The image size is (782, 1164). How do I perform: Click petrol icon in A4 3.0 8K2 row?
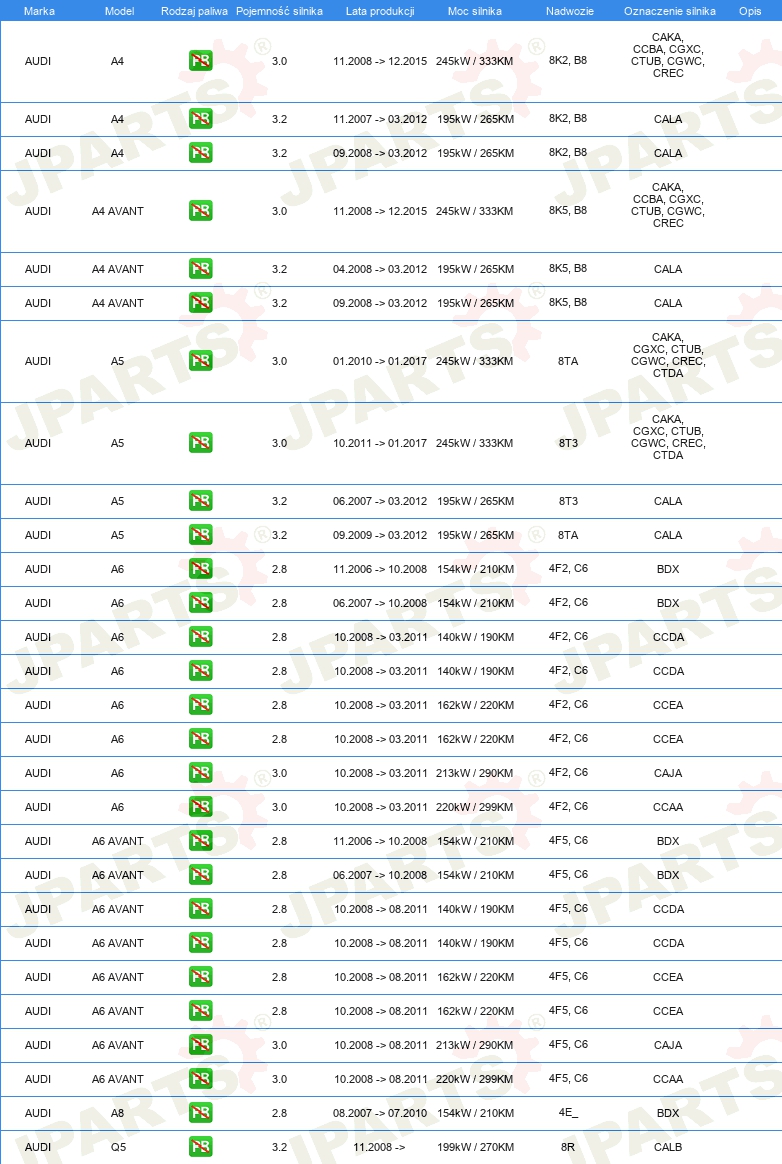point(201,61)
